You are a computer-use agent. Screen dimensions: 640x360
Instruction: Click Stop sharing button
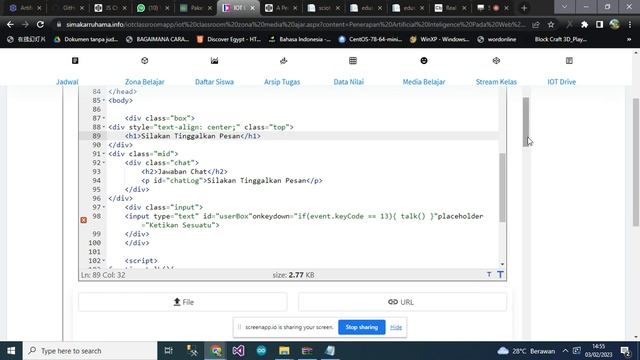pos(362,327)
